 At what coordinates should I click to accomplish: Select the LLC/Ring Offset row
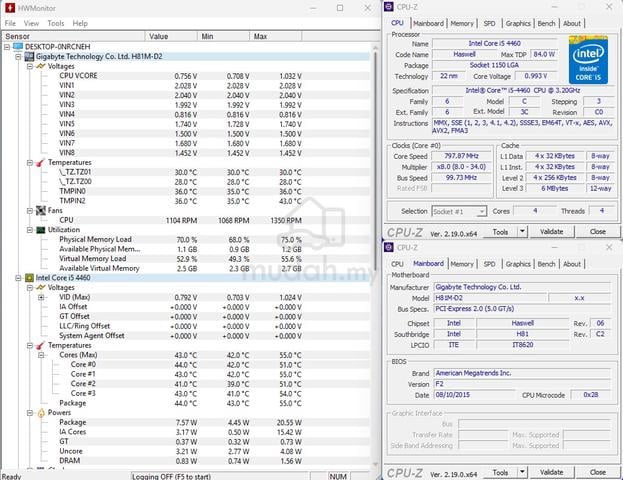point(185,326)
